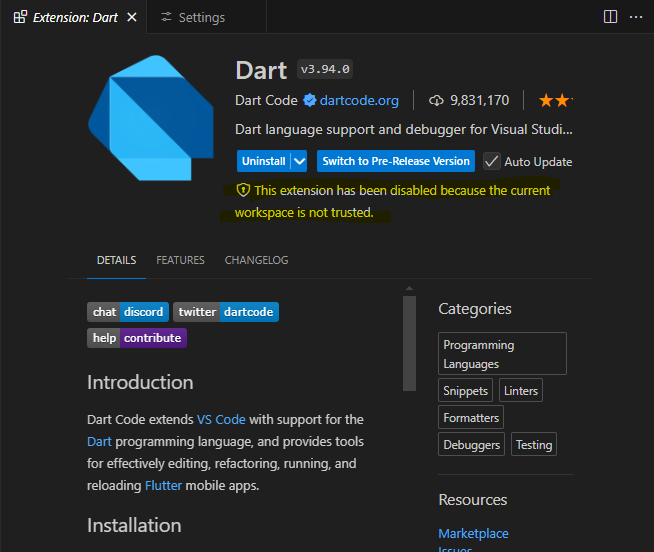Click the Installation heading
Screen dimensions: 654x552
[134, 525]
